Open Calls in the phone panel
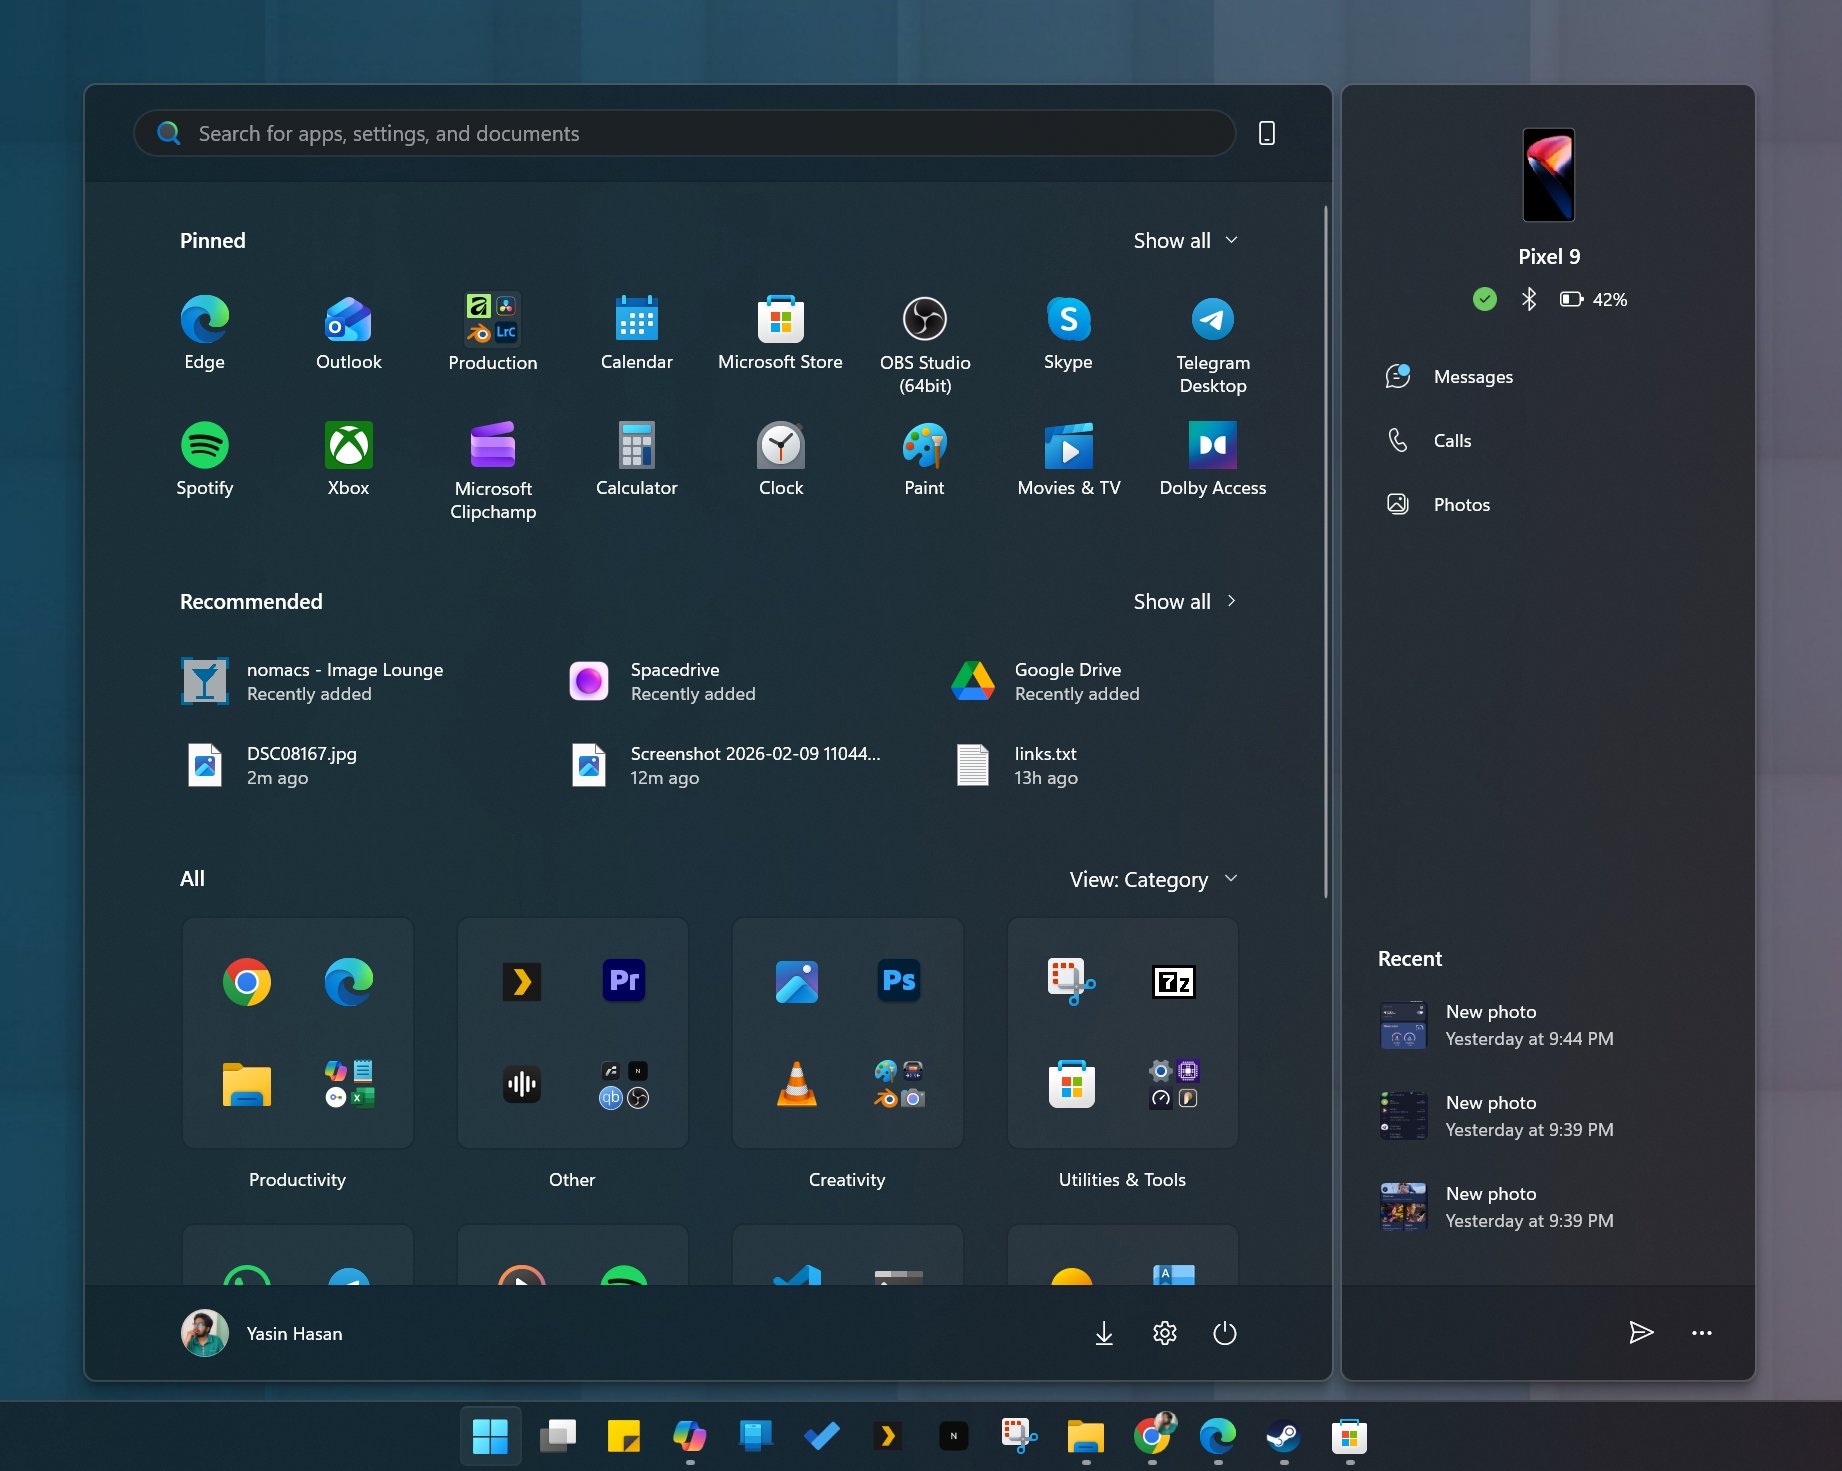 tap(1428, 441)
